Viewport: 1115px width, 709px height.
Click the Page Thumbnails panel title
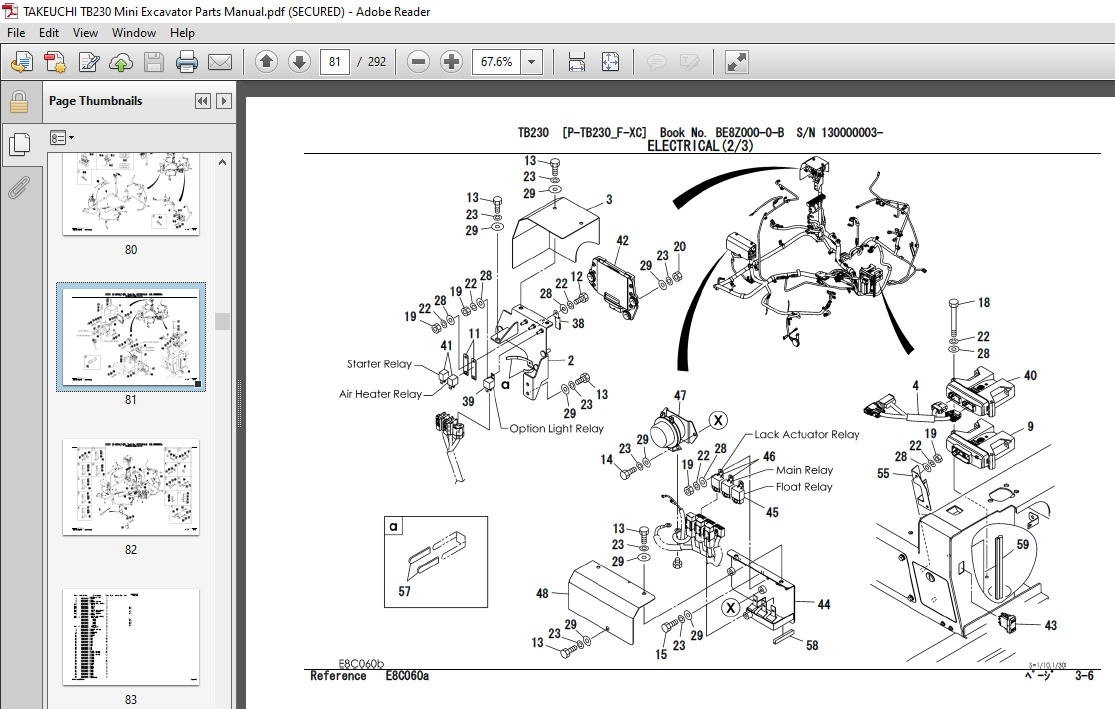(95, 101)
